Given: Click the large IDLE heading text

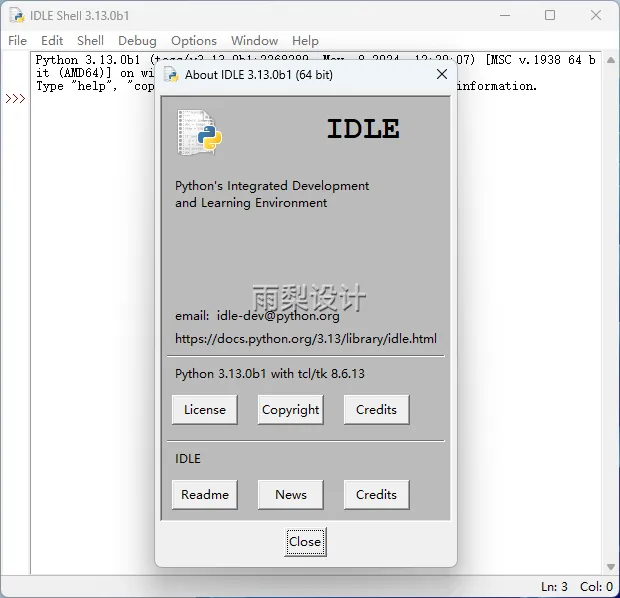Looking at the screenshot, I should 363,129.
